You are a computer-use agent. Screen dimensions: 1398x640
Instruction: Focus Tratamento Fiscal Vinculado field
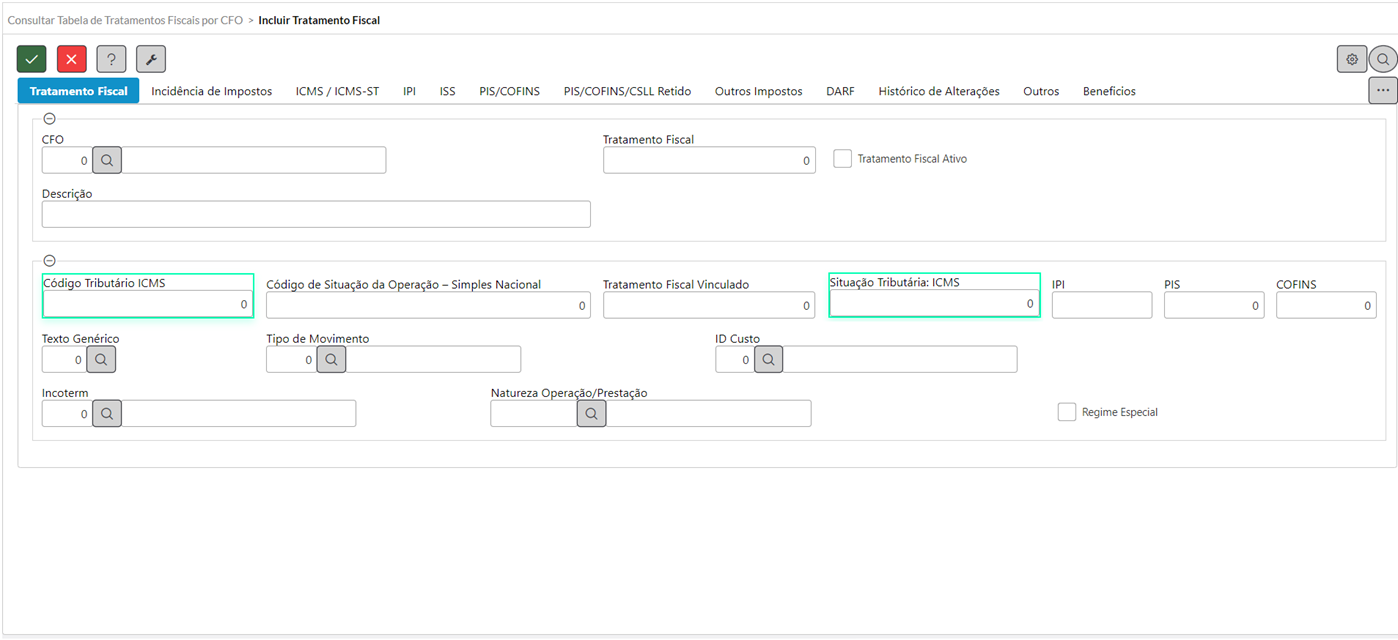(x=709, y=306)
